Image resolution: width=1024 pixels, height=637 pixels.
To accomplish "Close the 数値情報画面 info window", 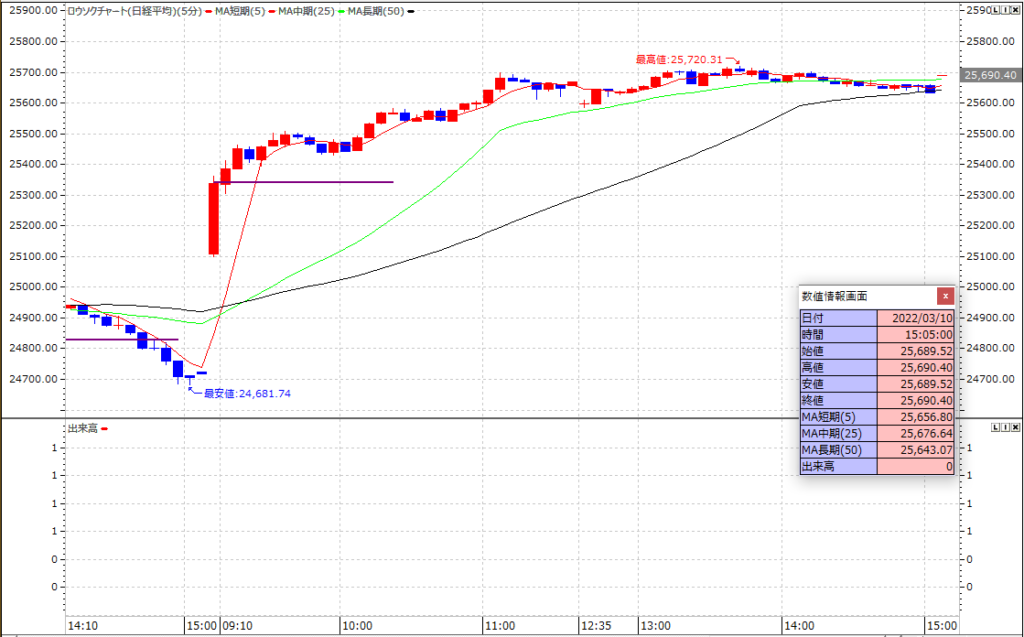I will 945,296.
